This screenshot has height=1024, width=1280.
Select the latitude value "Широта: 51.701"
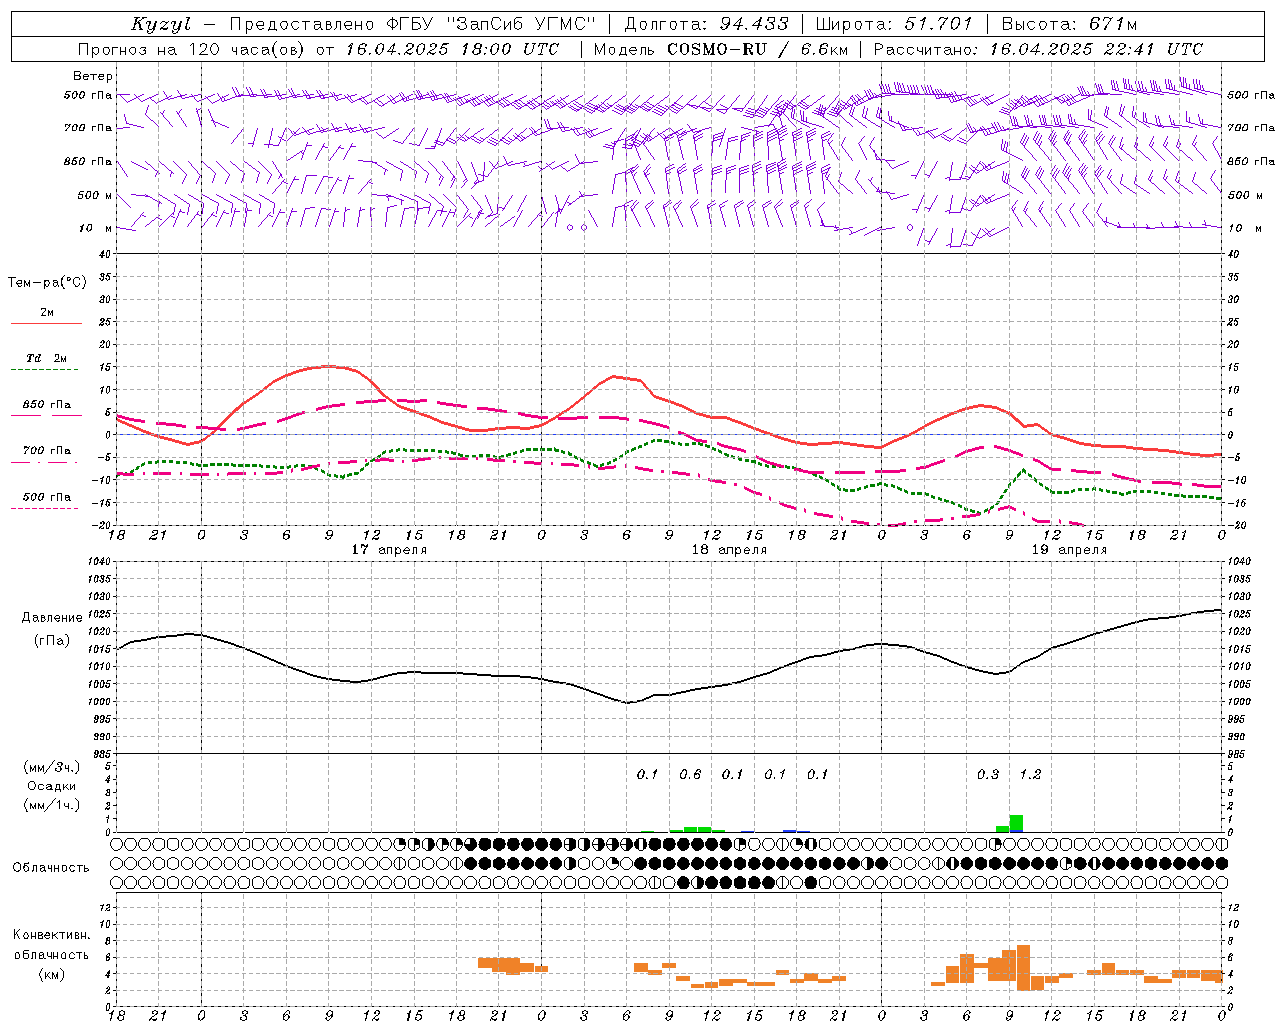[894, 24]
